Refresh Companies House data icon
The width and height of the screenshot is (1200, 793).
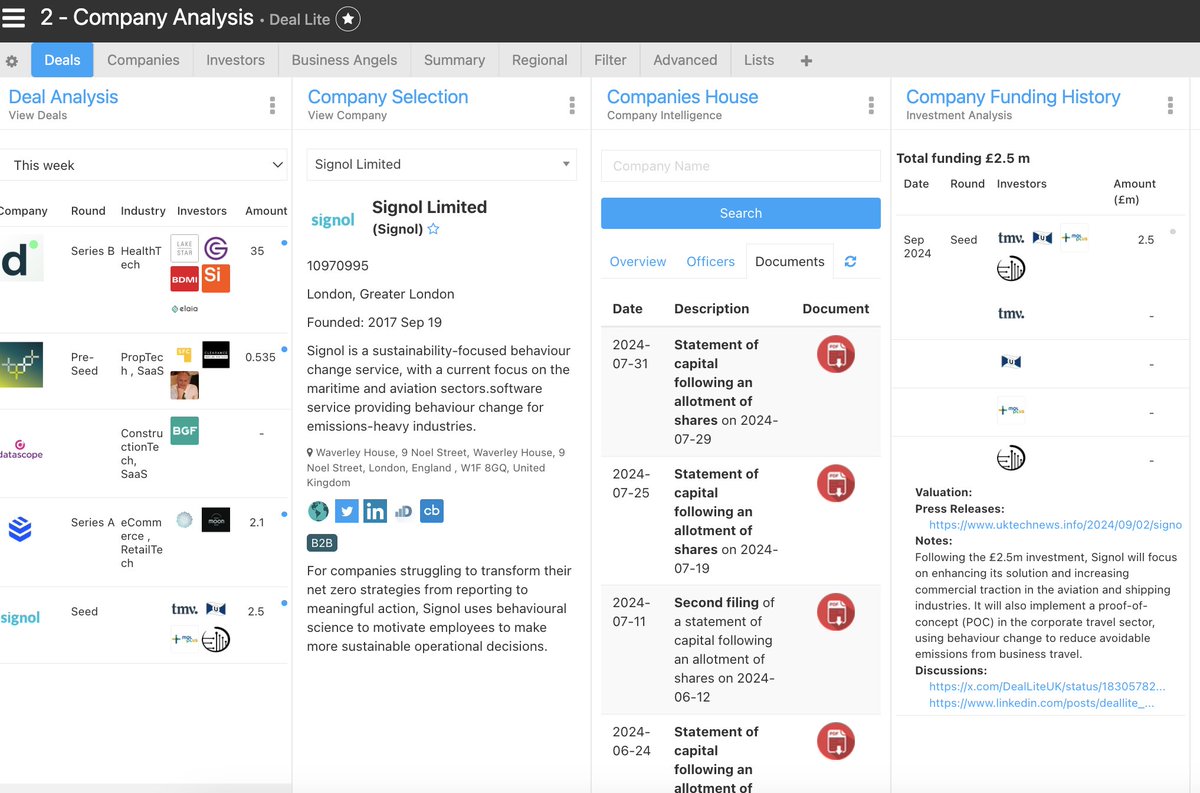pyautogui.click(x=851, y=261)
